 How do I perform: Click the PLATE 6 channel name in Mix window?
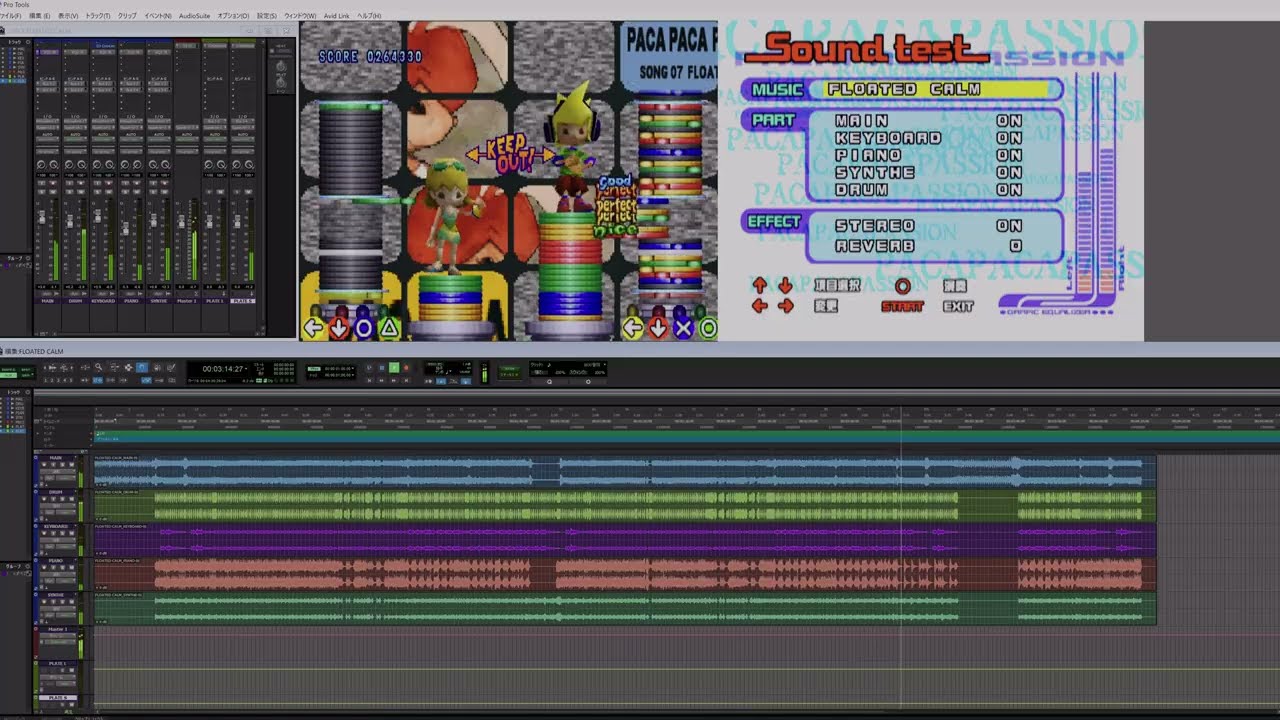[x=242, y=300]
